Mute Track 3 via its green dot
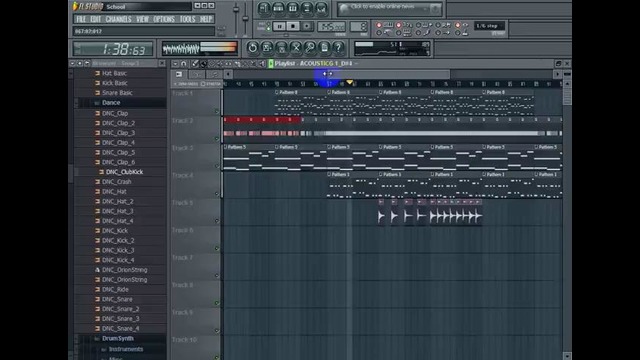Image resolution: width=640 pixels, height=360 pixels. pos(217,166)
